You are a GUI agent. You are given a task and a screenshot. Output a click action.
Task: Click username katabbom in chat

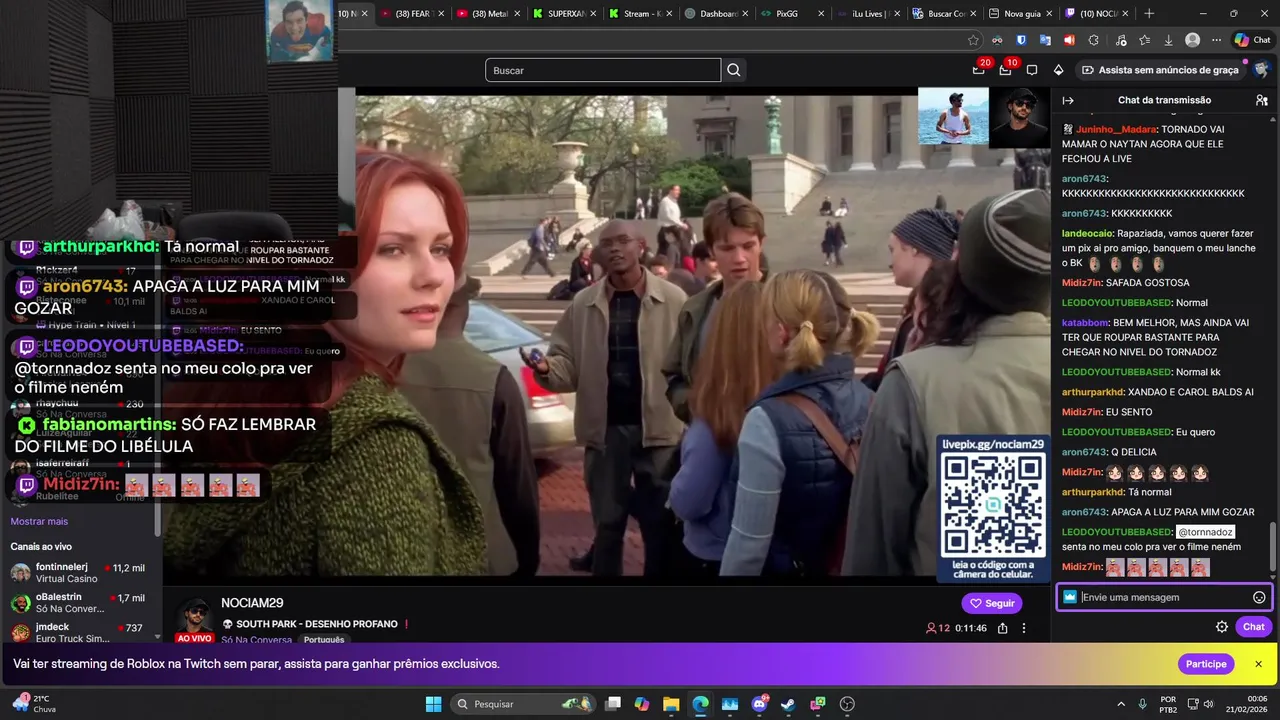tap(1084, 323)
